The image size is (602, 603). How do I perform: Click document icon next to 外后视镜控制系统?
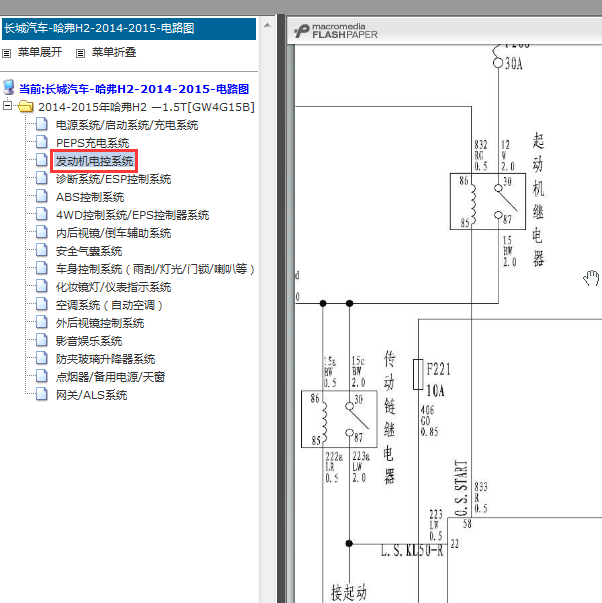pyautogui.click(x=42, y=322)
